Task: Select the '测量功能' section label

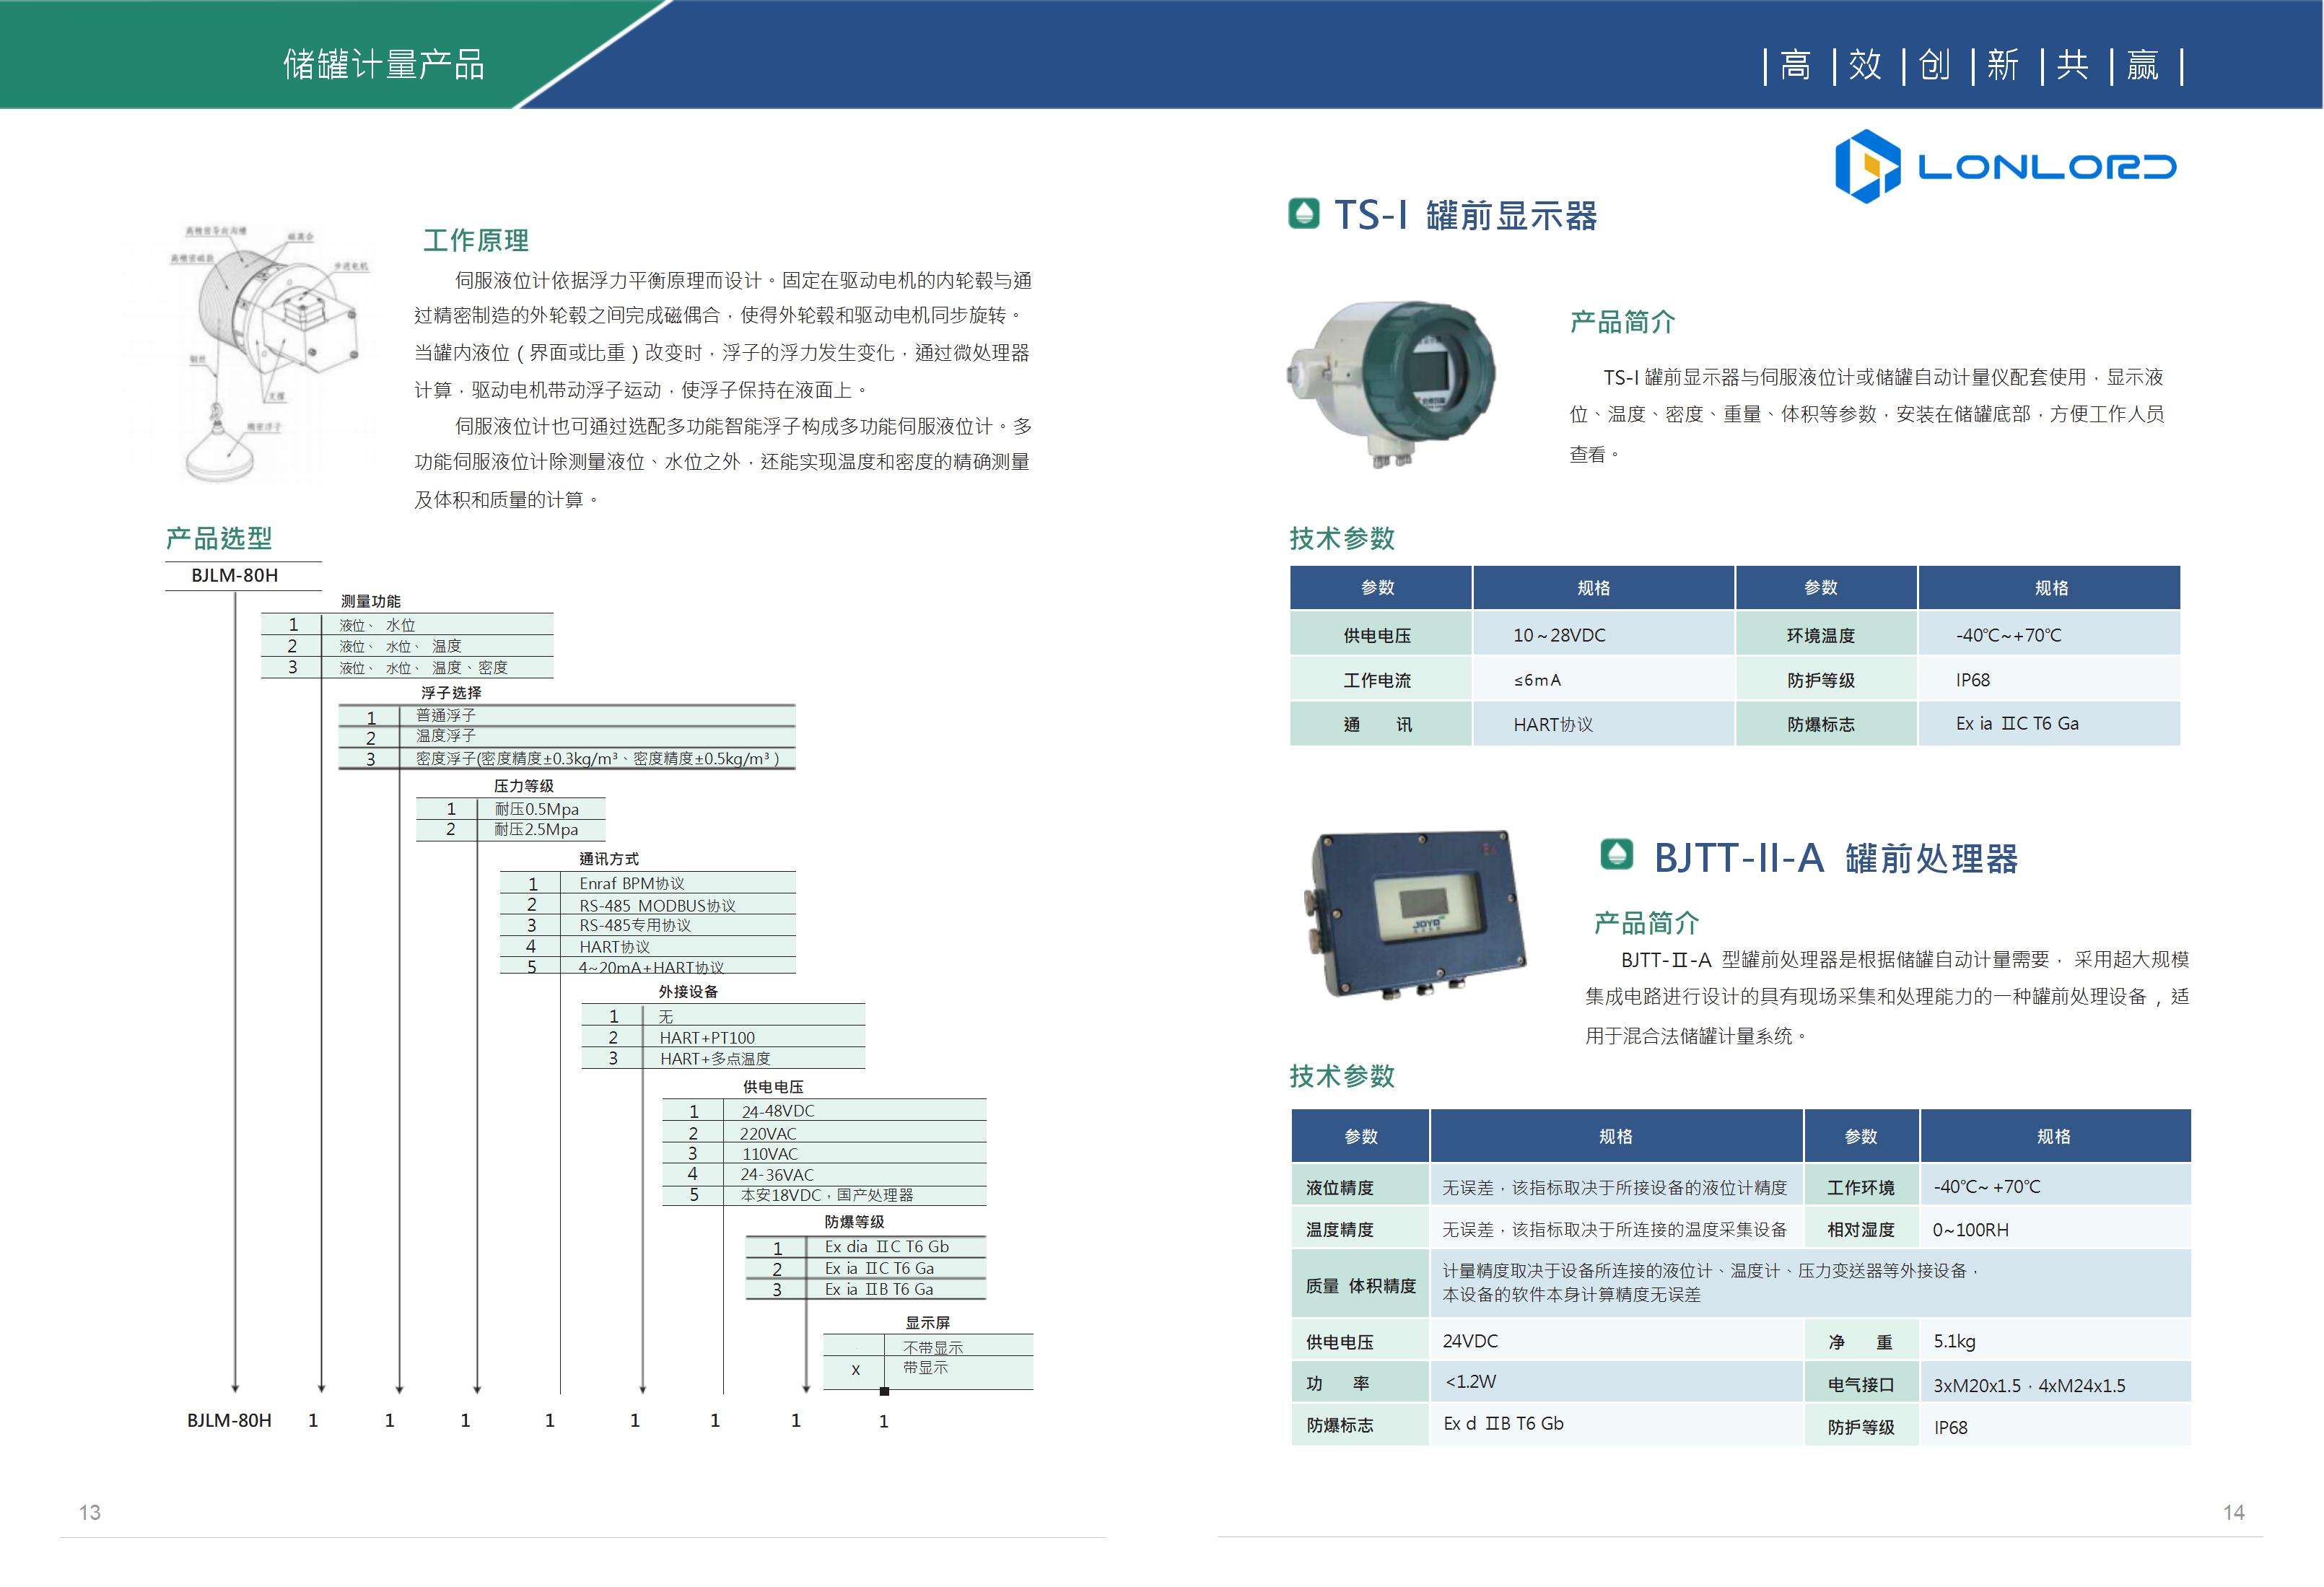Action: pyautogui.click(x=370, y=601)
